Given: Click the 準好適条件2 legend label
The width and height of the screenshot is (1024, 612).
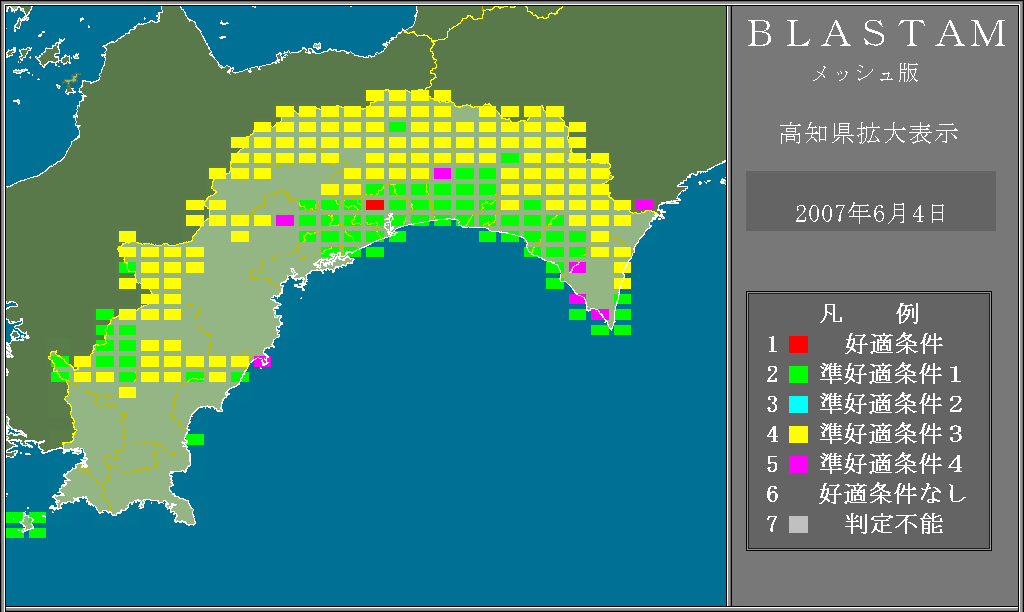Looking at the screenshot, I should [x=891, y=404].
